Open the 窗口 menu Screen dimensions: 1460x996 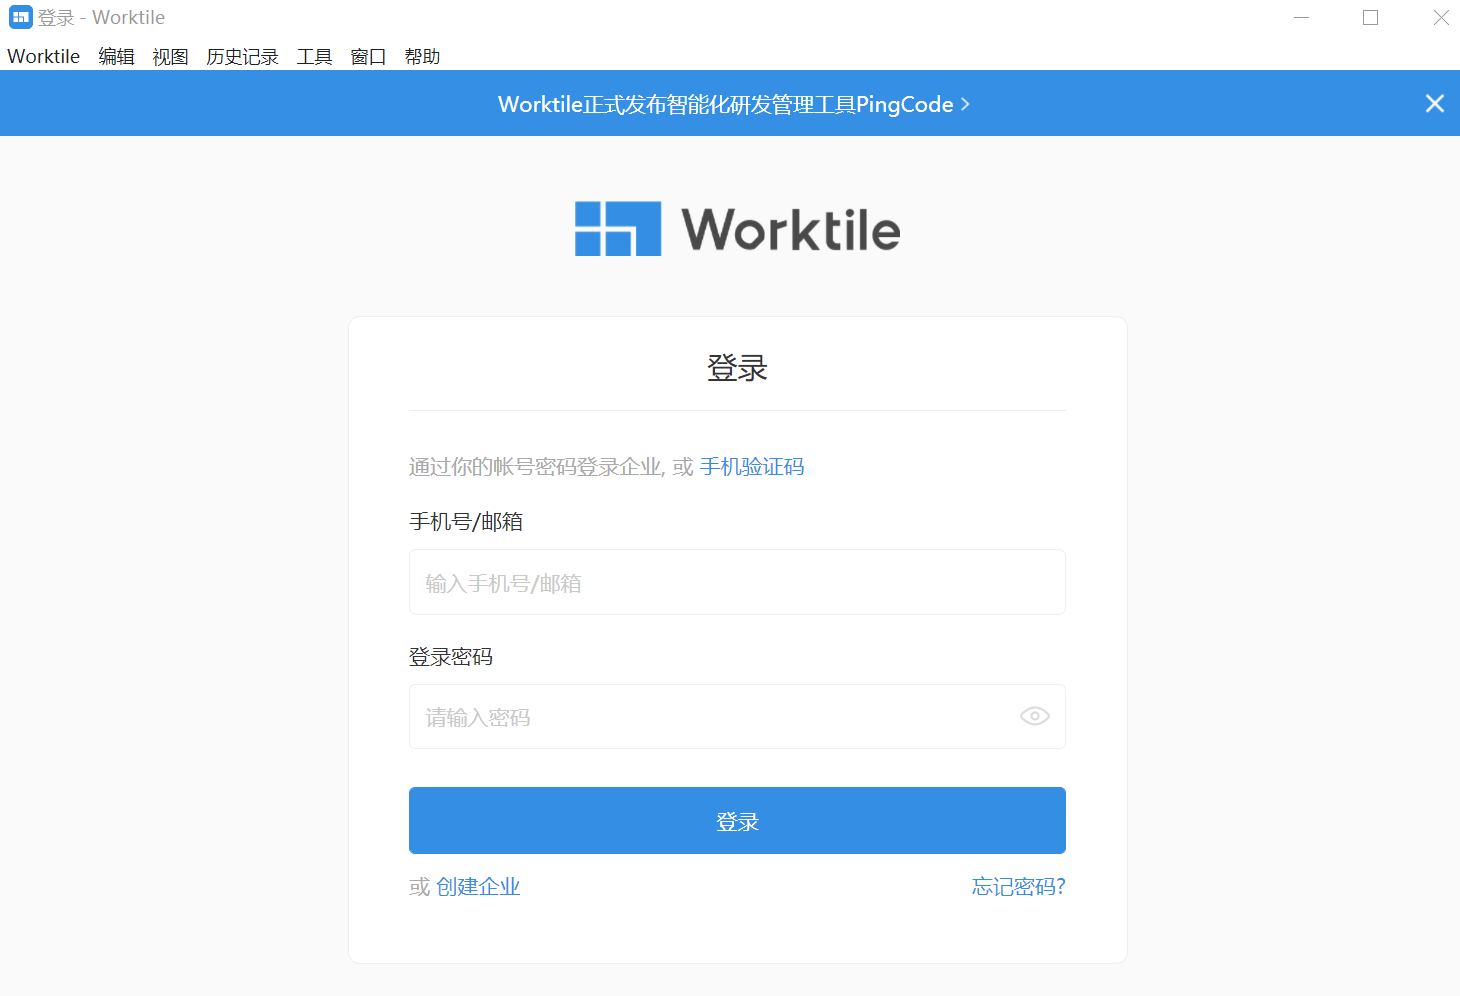[x=368, y=57]
